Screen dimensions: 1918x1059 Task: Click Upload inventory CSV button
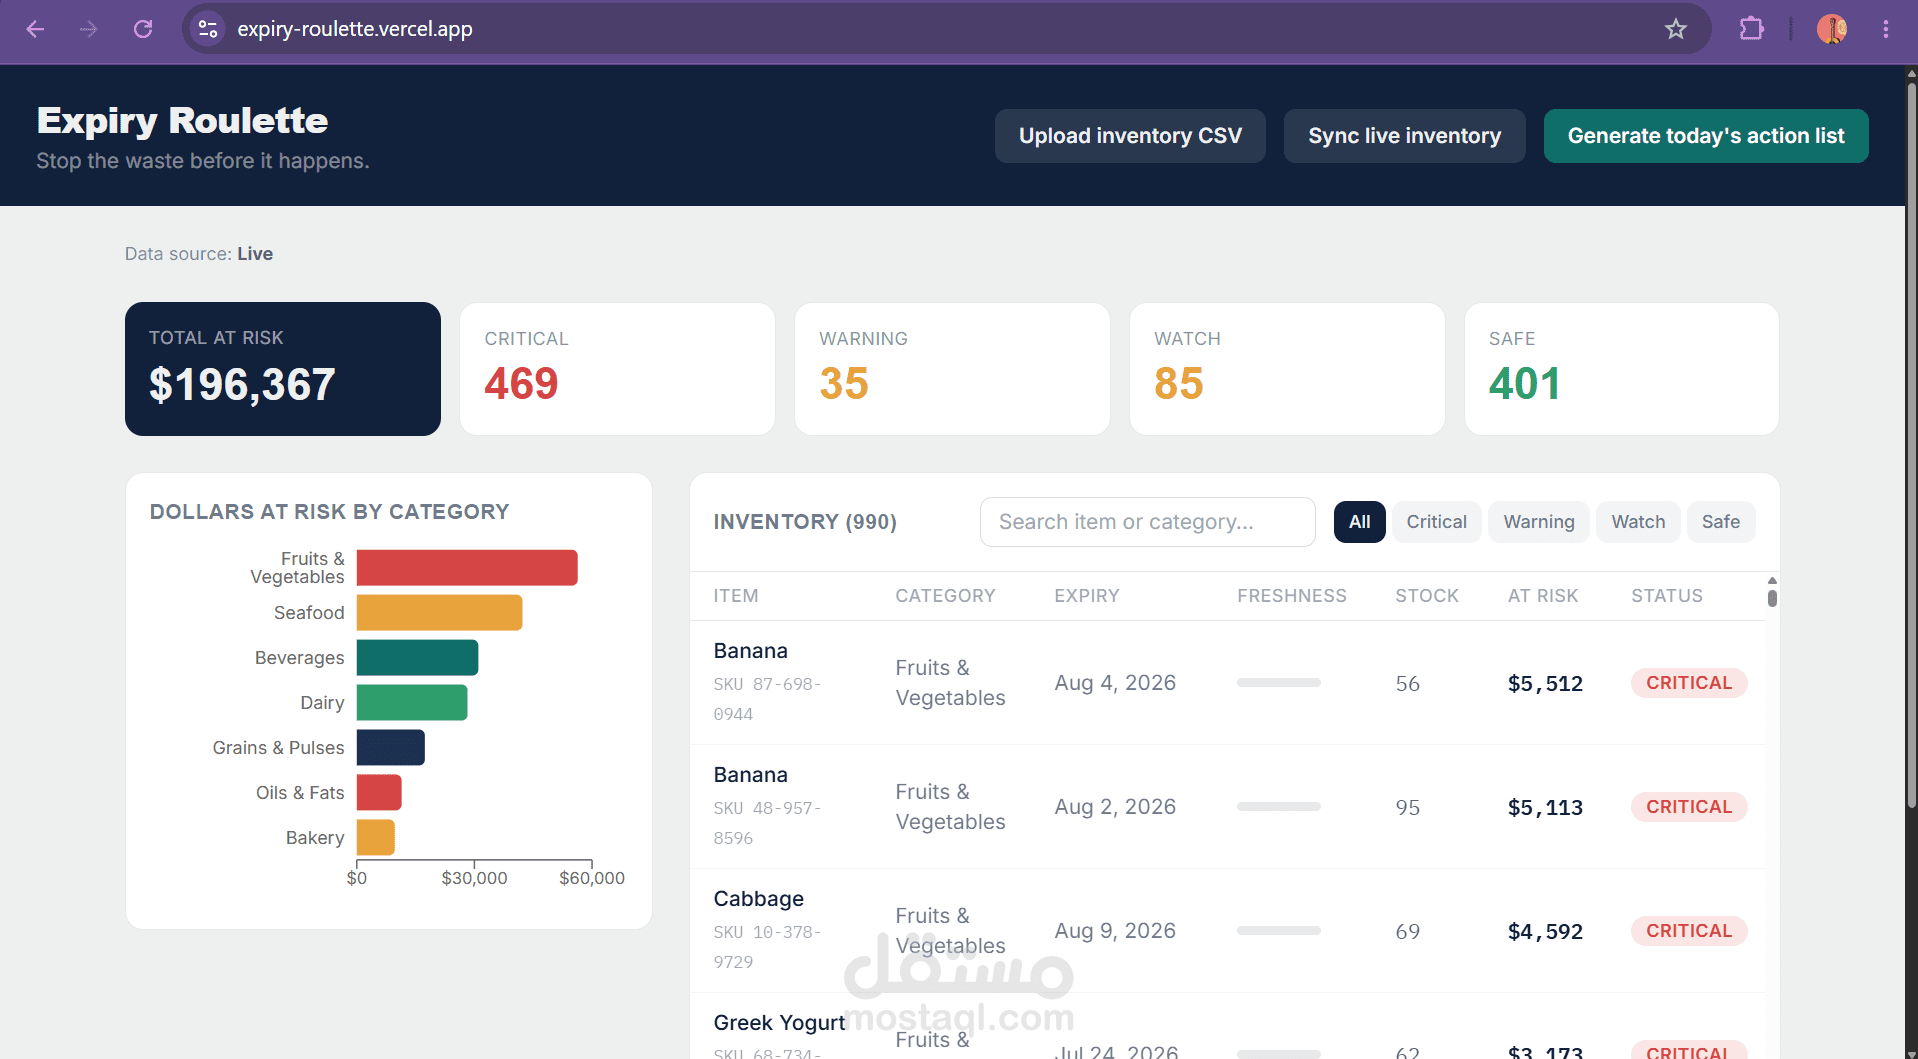tap(1130, 136)
